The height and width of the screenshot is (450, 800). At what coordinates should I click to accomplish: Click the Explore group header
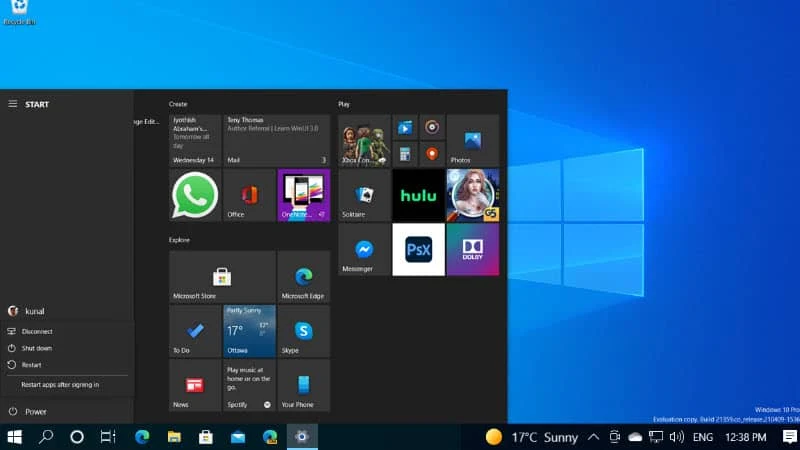coord(179,240)
